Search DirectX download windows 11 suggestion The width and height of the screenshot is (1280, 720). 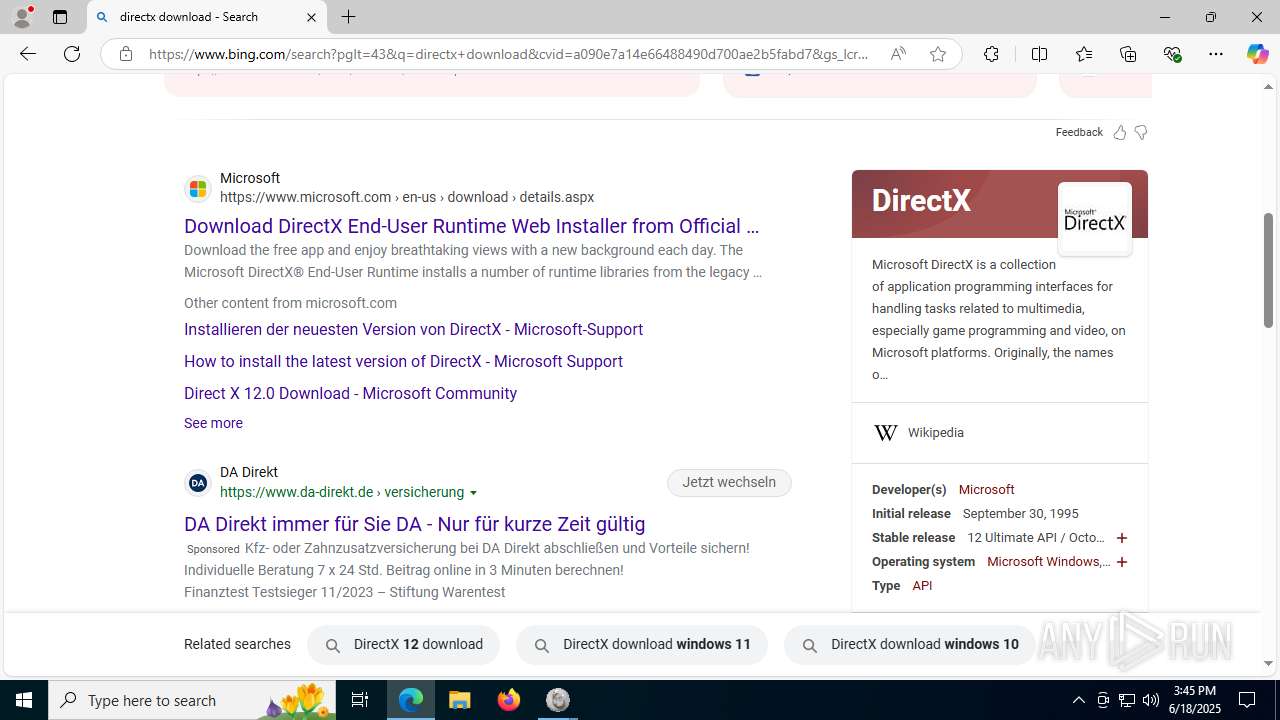tap(642, 645)
